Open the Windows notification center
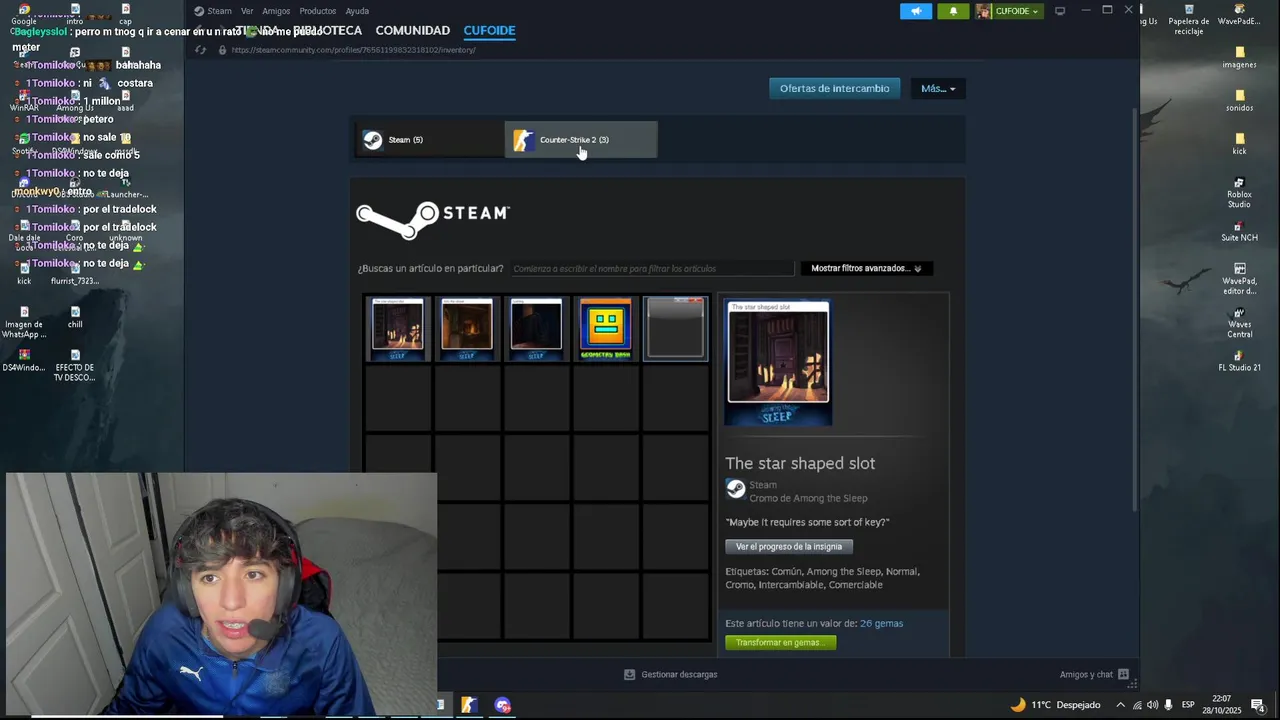The width and height of the screenshot is (1280, 720). (1258, 705)
